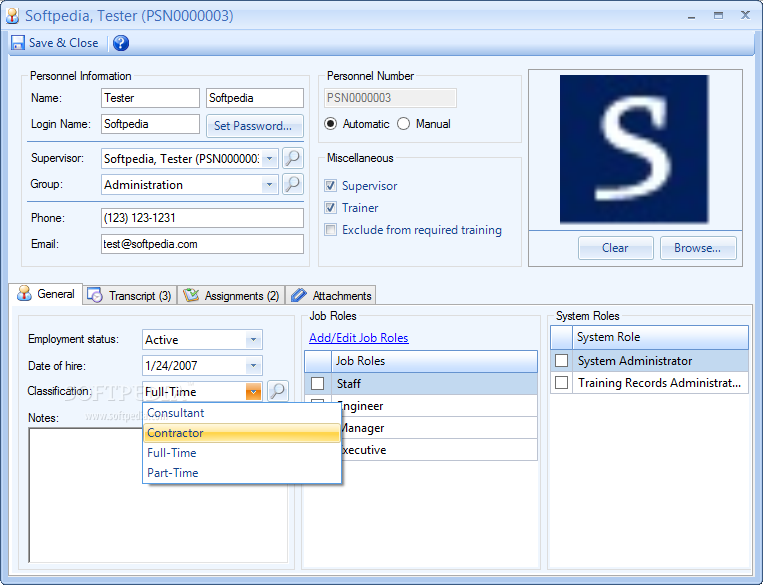Select the Staff row label
The height and width of the screenshot is (585, 763).
(x=348, y=384)
